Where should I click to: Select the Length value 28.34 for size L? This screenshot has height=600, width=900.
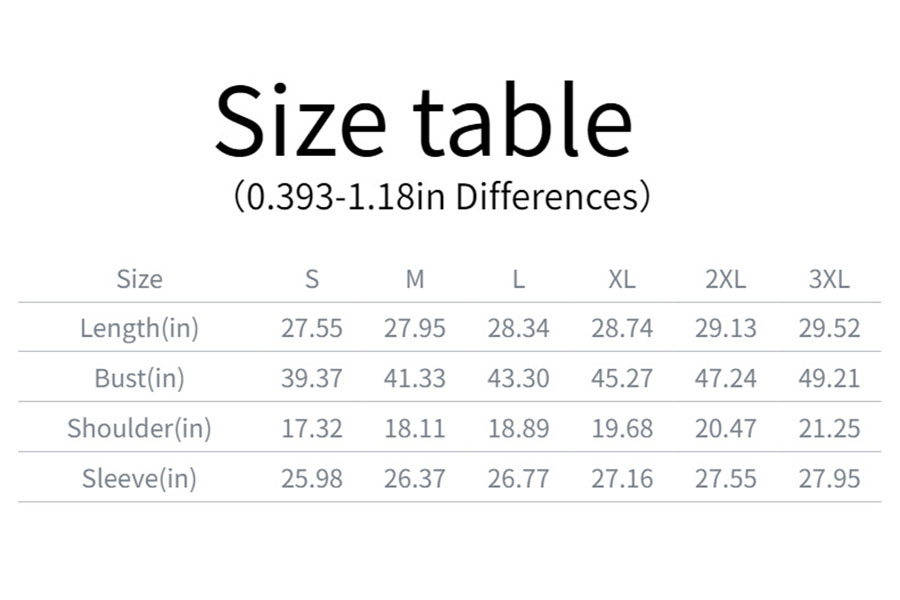coord(518,328)
